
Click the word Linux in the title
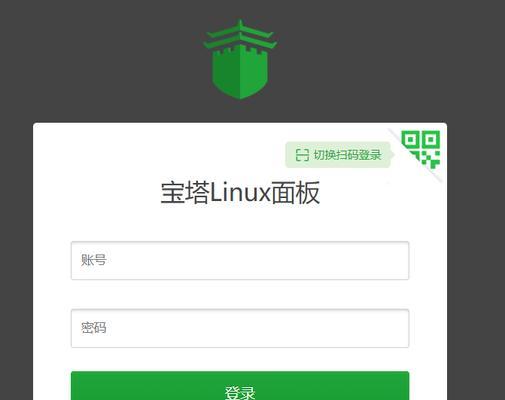click(240, 193)
